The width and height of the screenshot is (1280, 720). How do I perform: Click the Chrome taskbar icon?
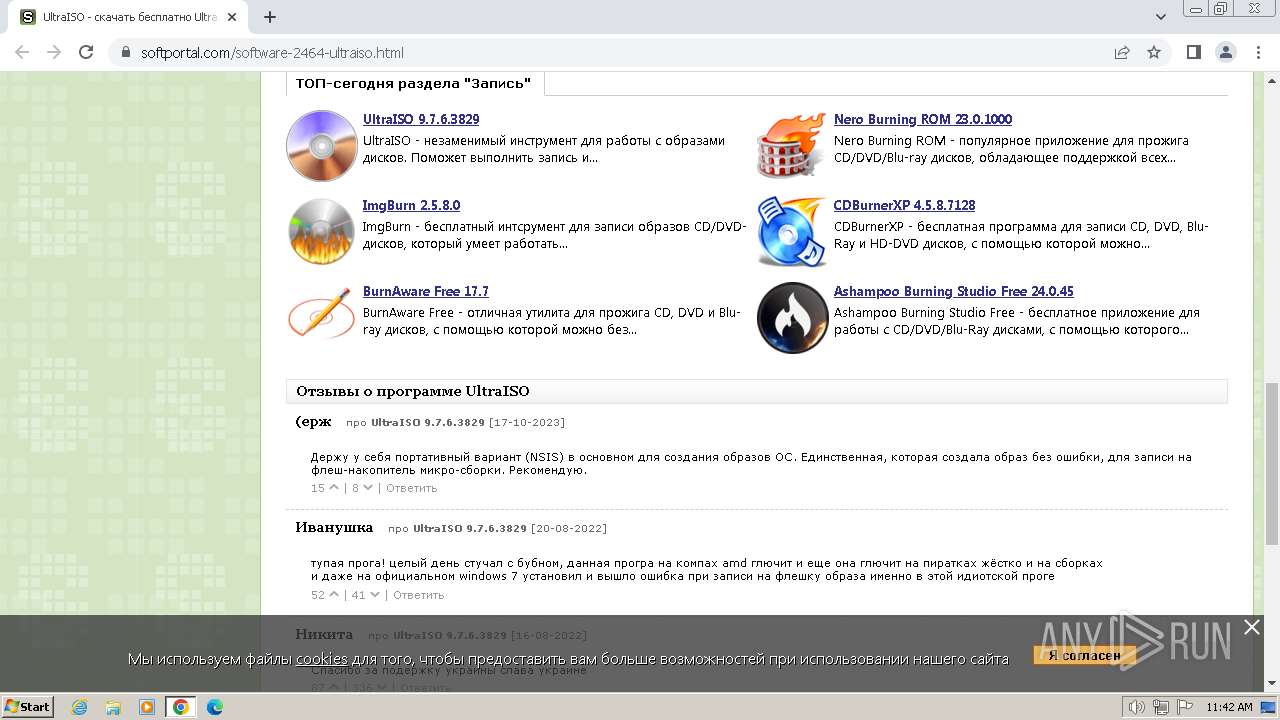(x=181, y=707)
